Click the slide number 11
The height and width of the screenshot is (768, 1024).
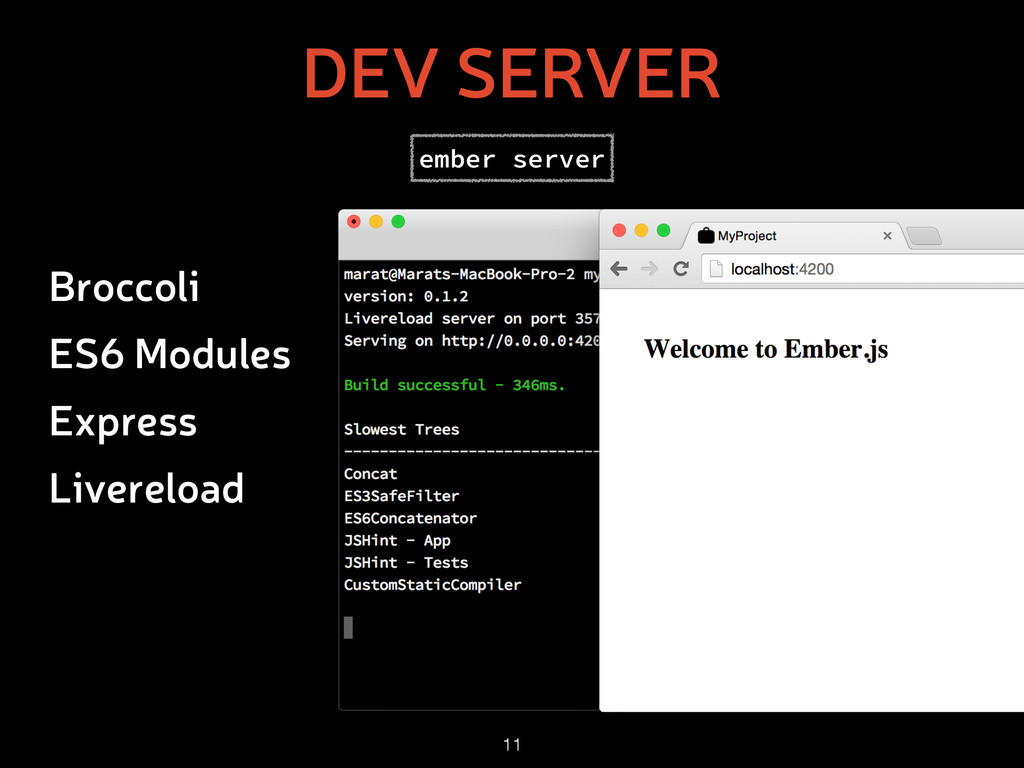click(x=512, y=744)
